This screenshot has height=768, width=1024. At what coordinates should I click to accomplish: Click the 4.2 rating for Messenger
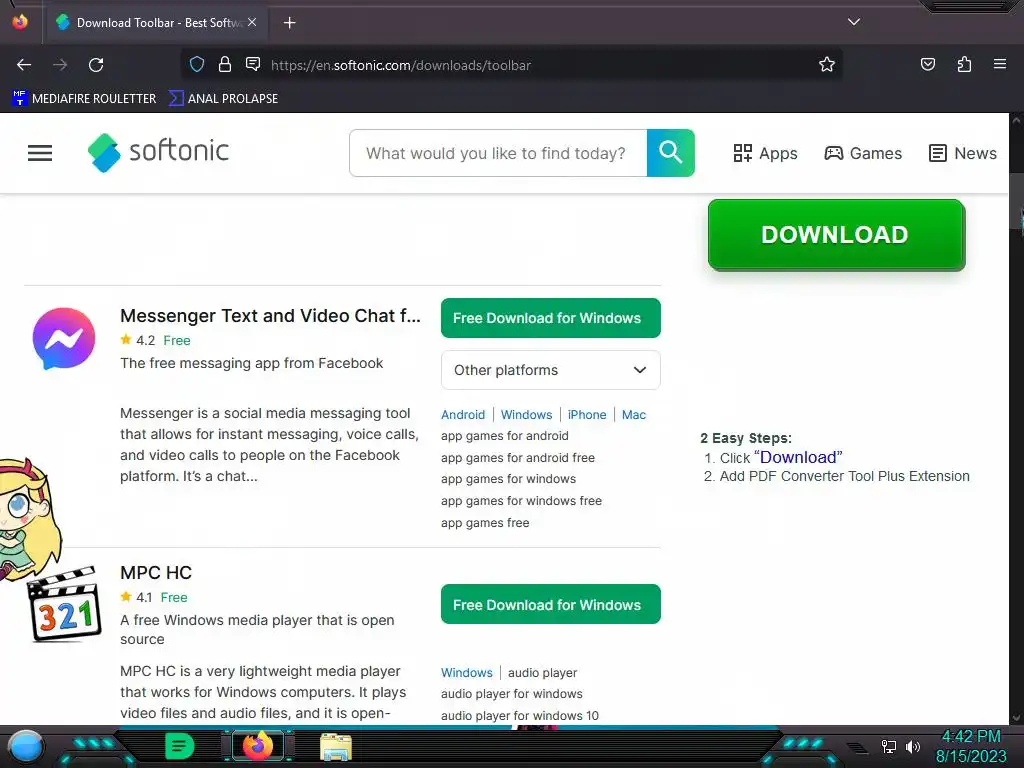tap(145, 340)
